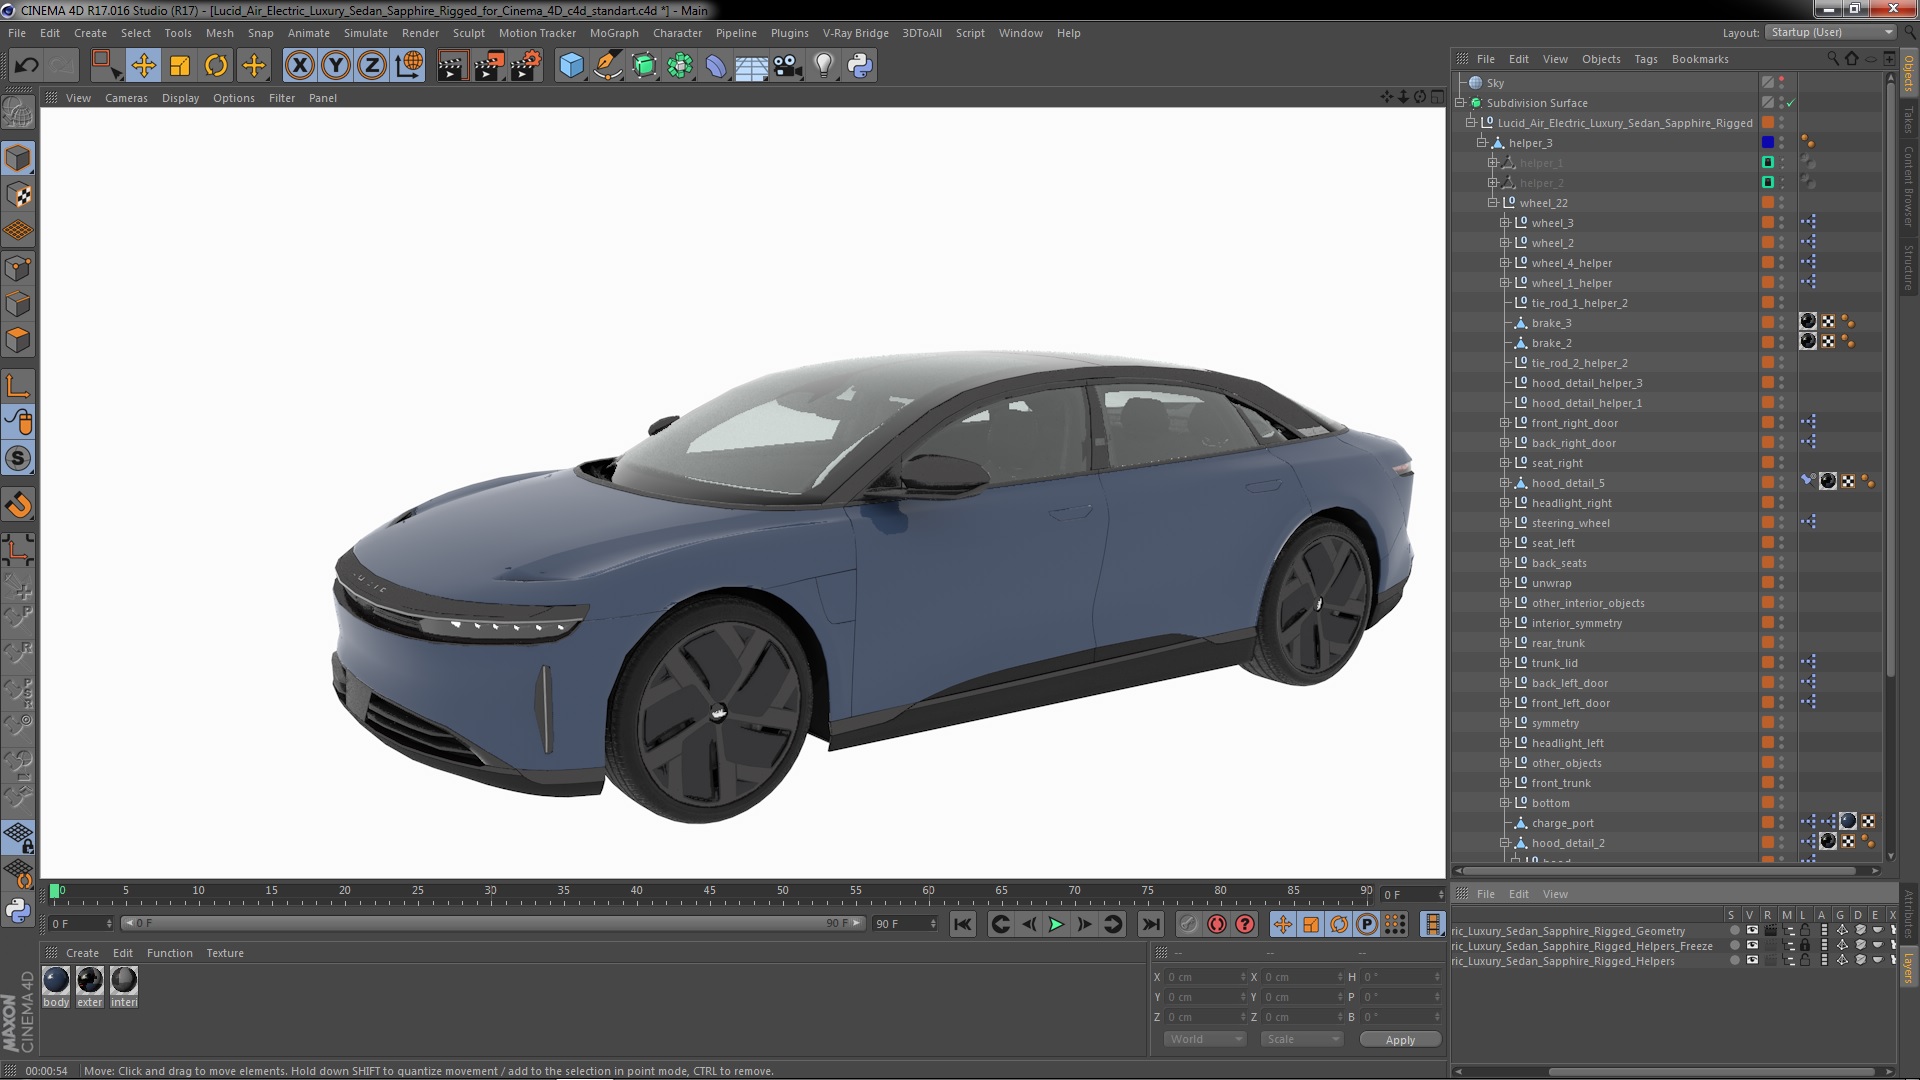Open Edit Render Settings

526,66
